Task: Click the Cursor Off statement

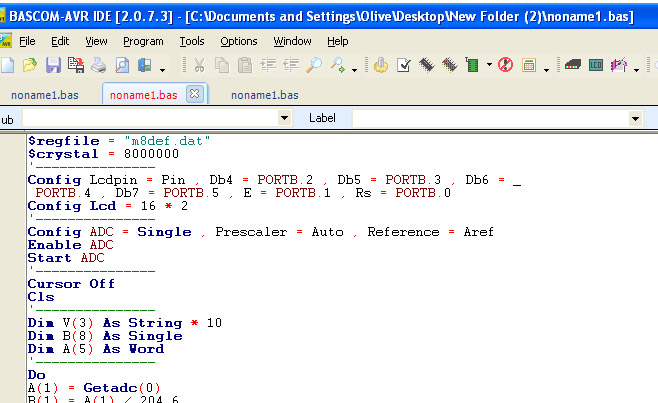Action: [71, 284]
